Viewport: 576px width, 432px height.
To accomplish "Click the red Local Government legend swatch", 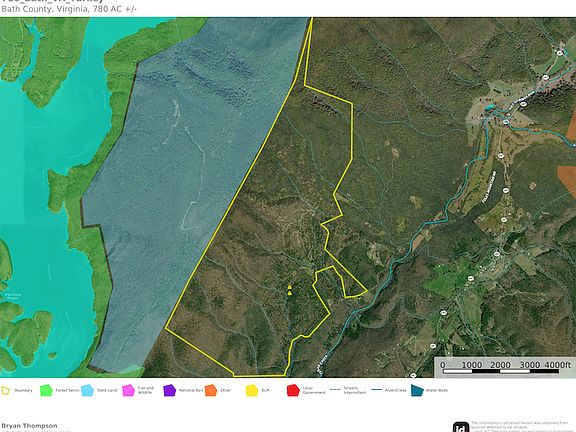I will [293, 390].
